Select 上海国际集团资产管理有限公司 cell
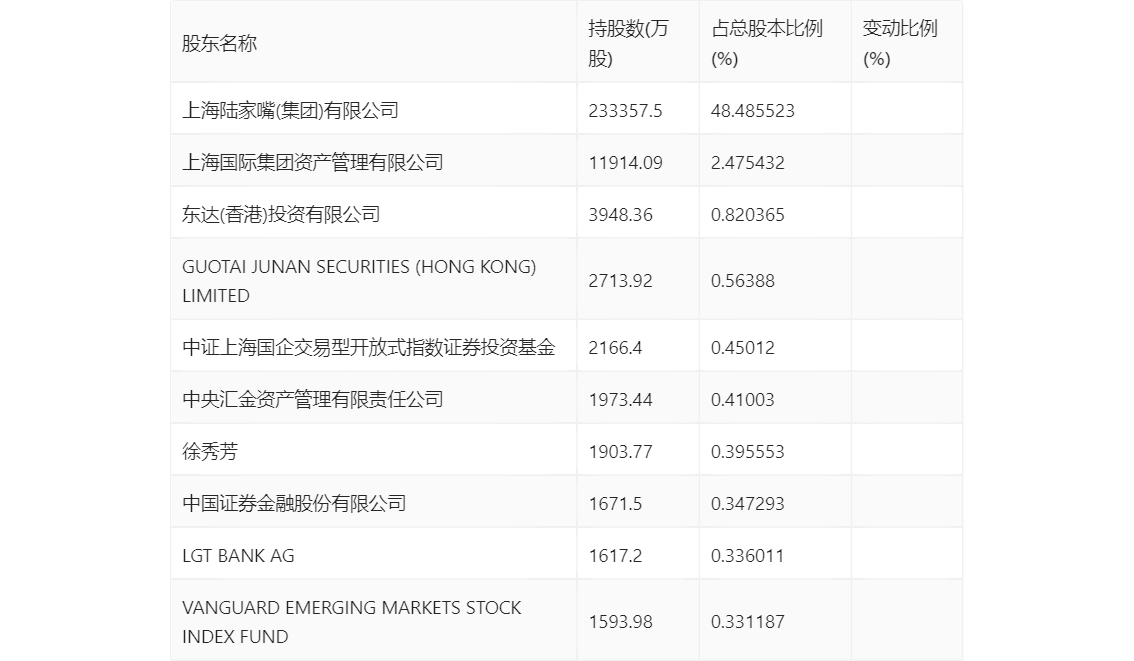 click(x=312, y=162)
